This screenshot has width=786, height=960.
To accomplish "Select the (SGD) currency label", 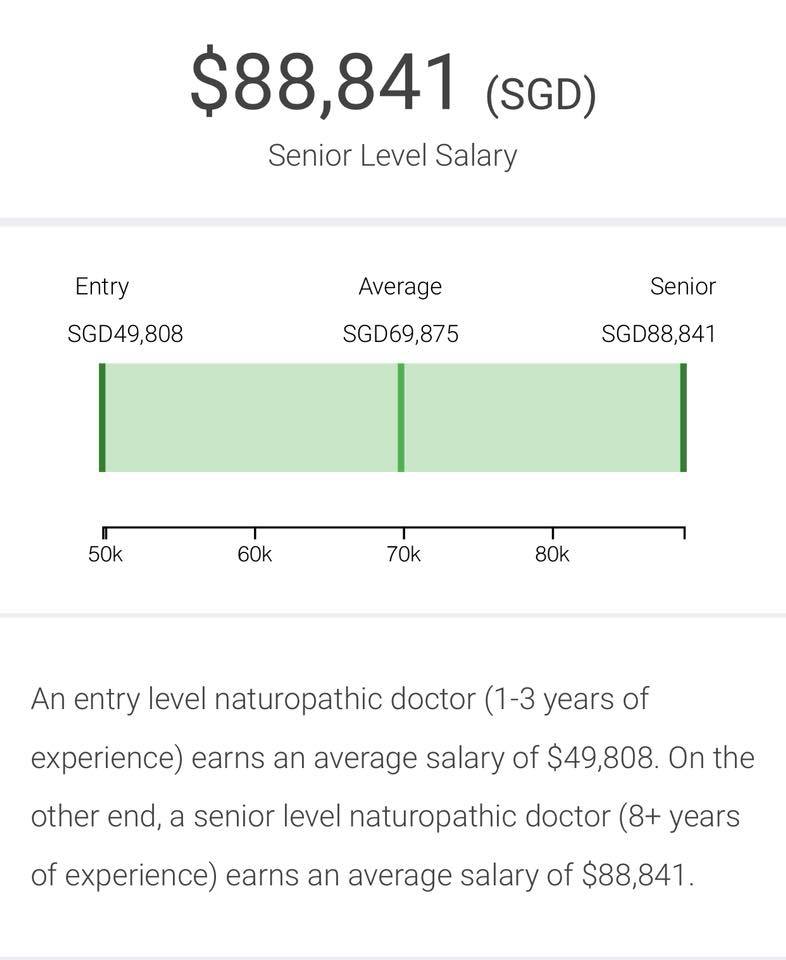I will pyautogui.click(x=541, y=96).
